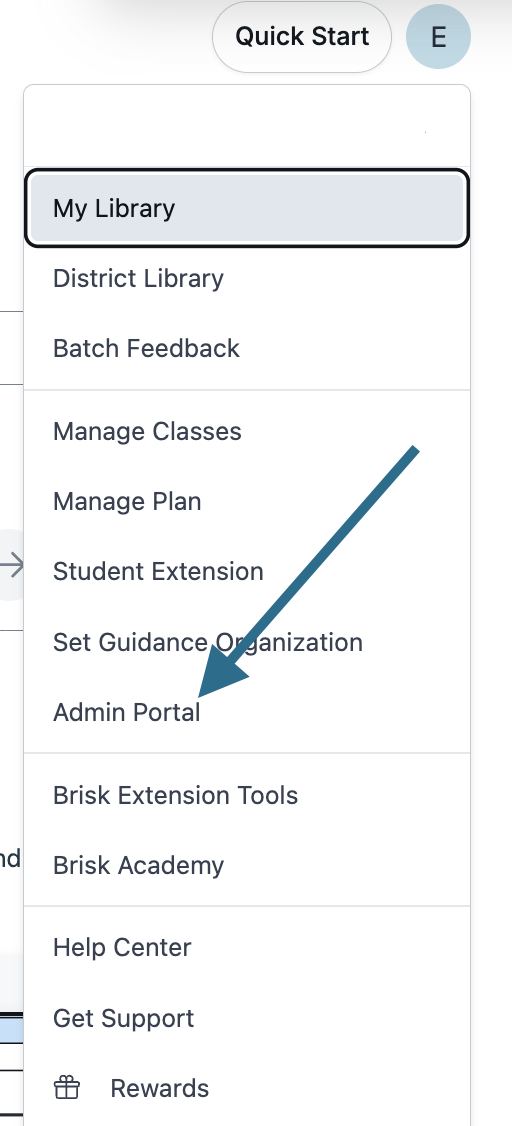512x1126 pixels.
Task: Open Rewards menu item
Action: pyautogui.click(x=247, y=1088)
